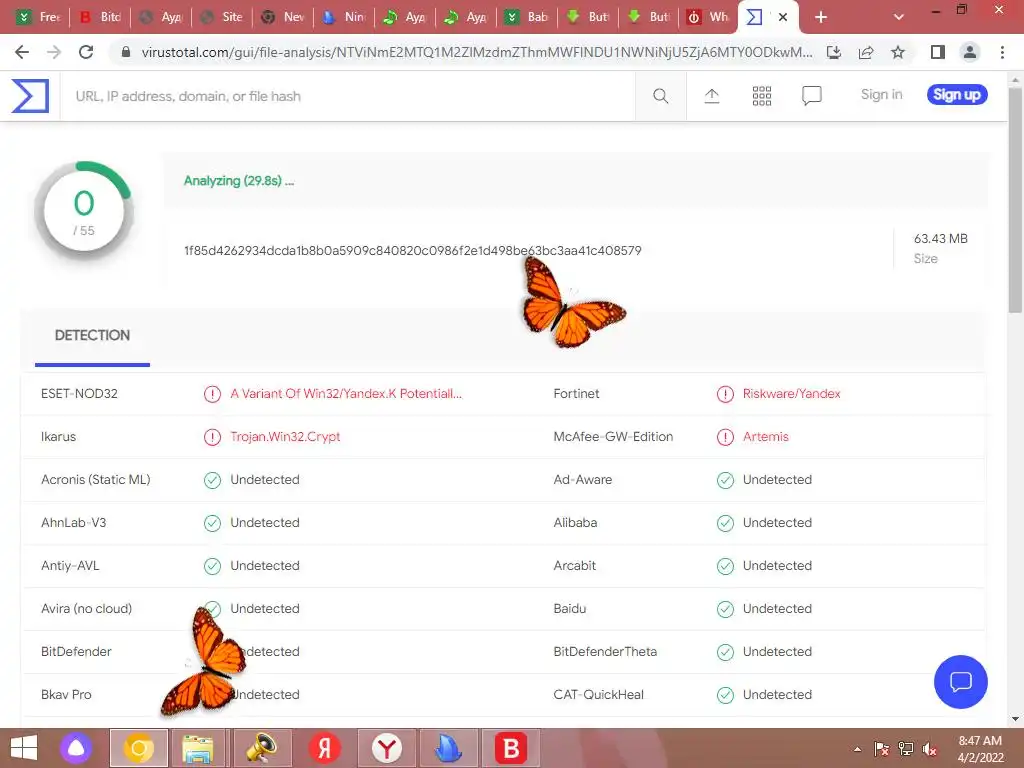
Task: Switch to the Site browser tab
Action: [223, 17]
